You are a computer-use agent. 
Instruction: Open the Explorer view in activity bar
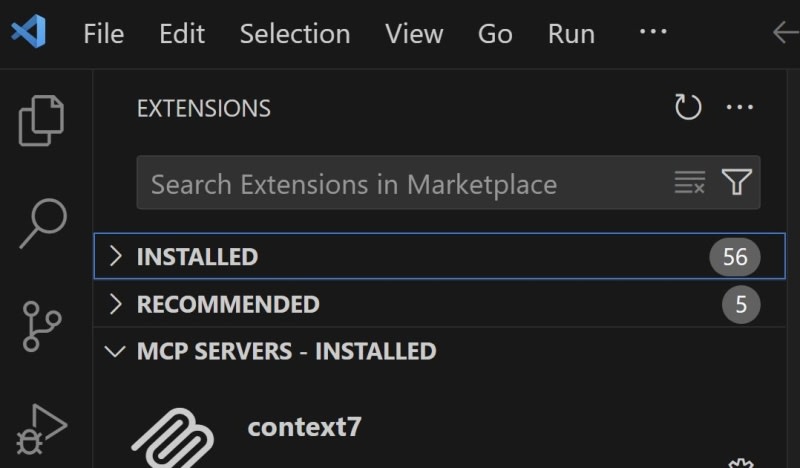(42, 121)
